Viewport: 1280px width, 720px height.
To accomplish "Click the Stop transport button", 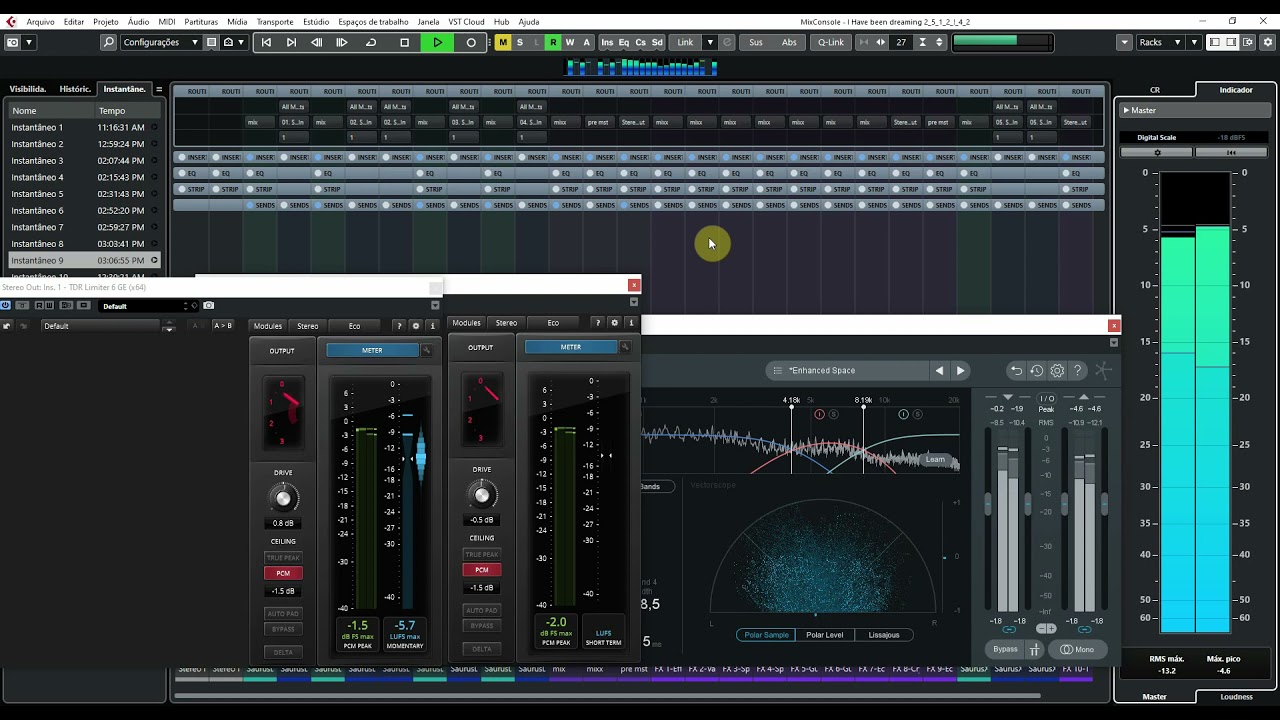I will pos(404,42).
